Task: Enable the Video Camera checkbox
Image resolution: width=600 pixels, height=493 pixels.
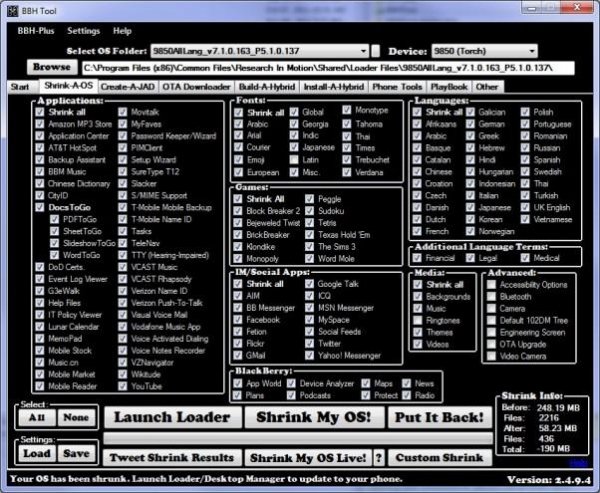Action: tap(491, 356)
